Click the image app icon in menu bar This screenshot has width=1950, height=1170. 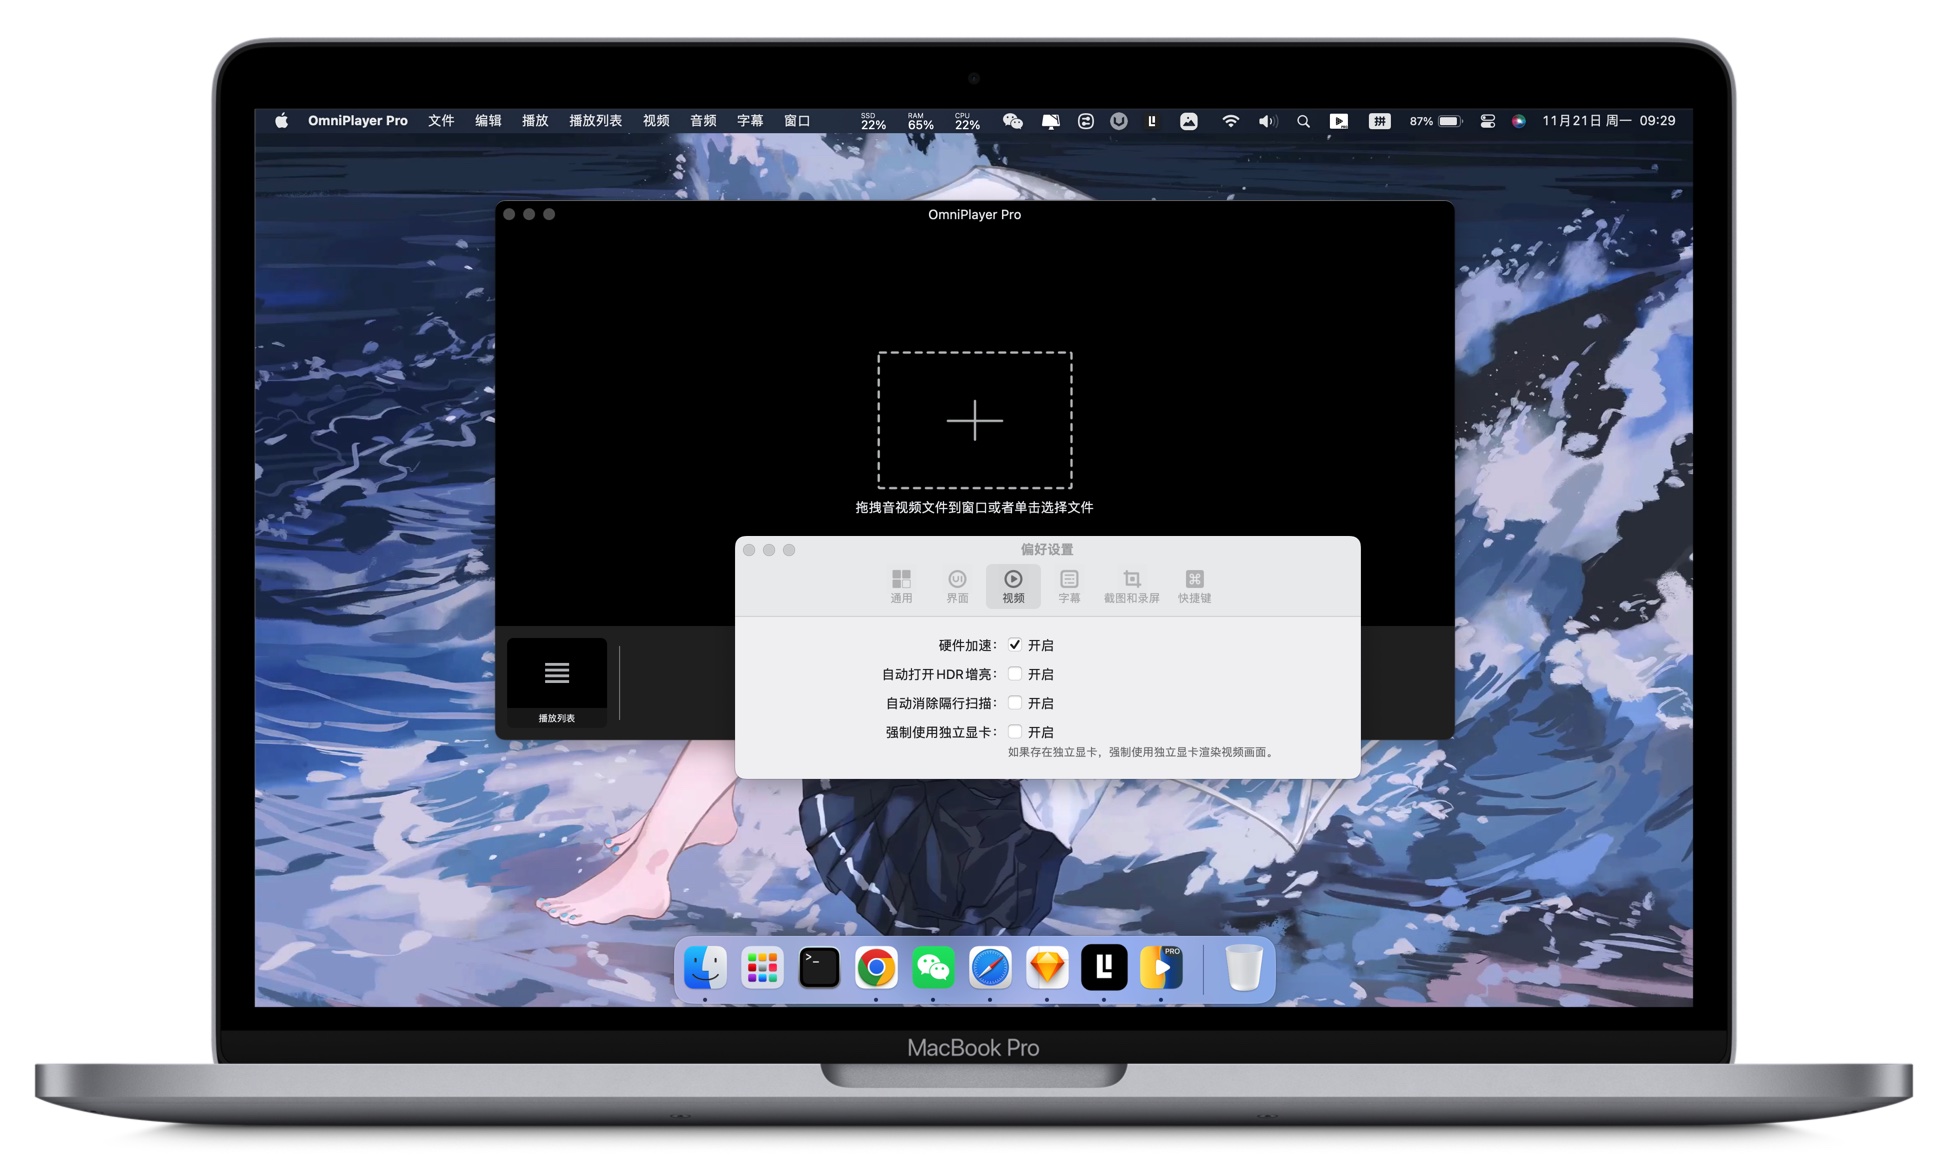point(1189,121)
